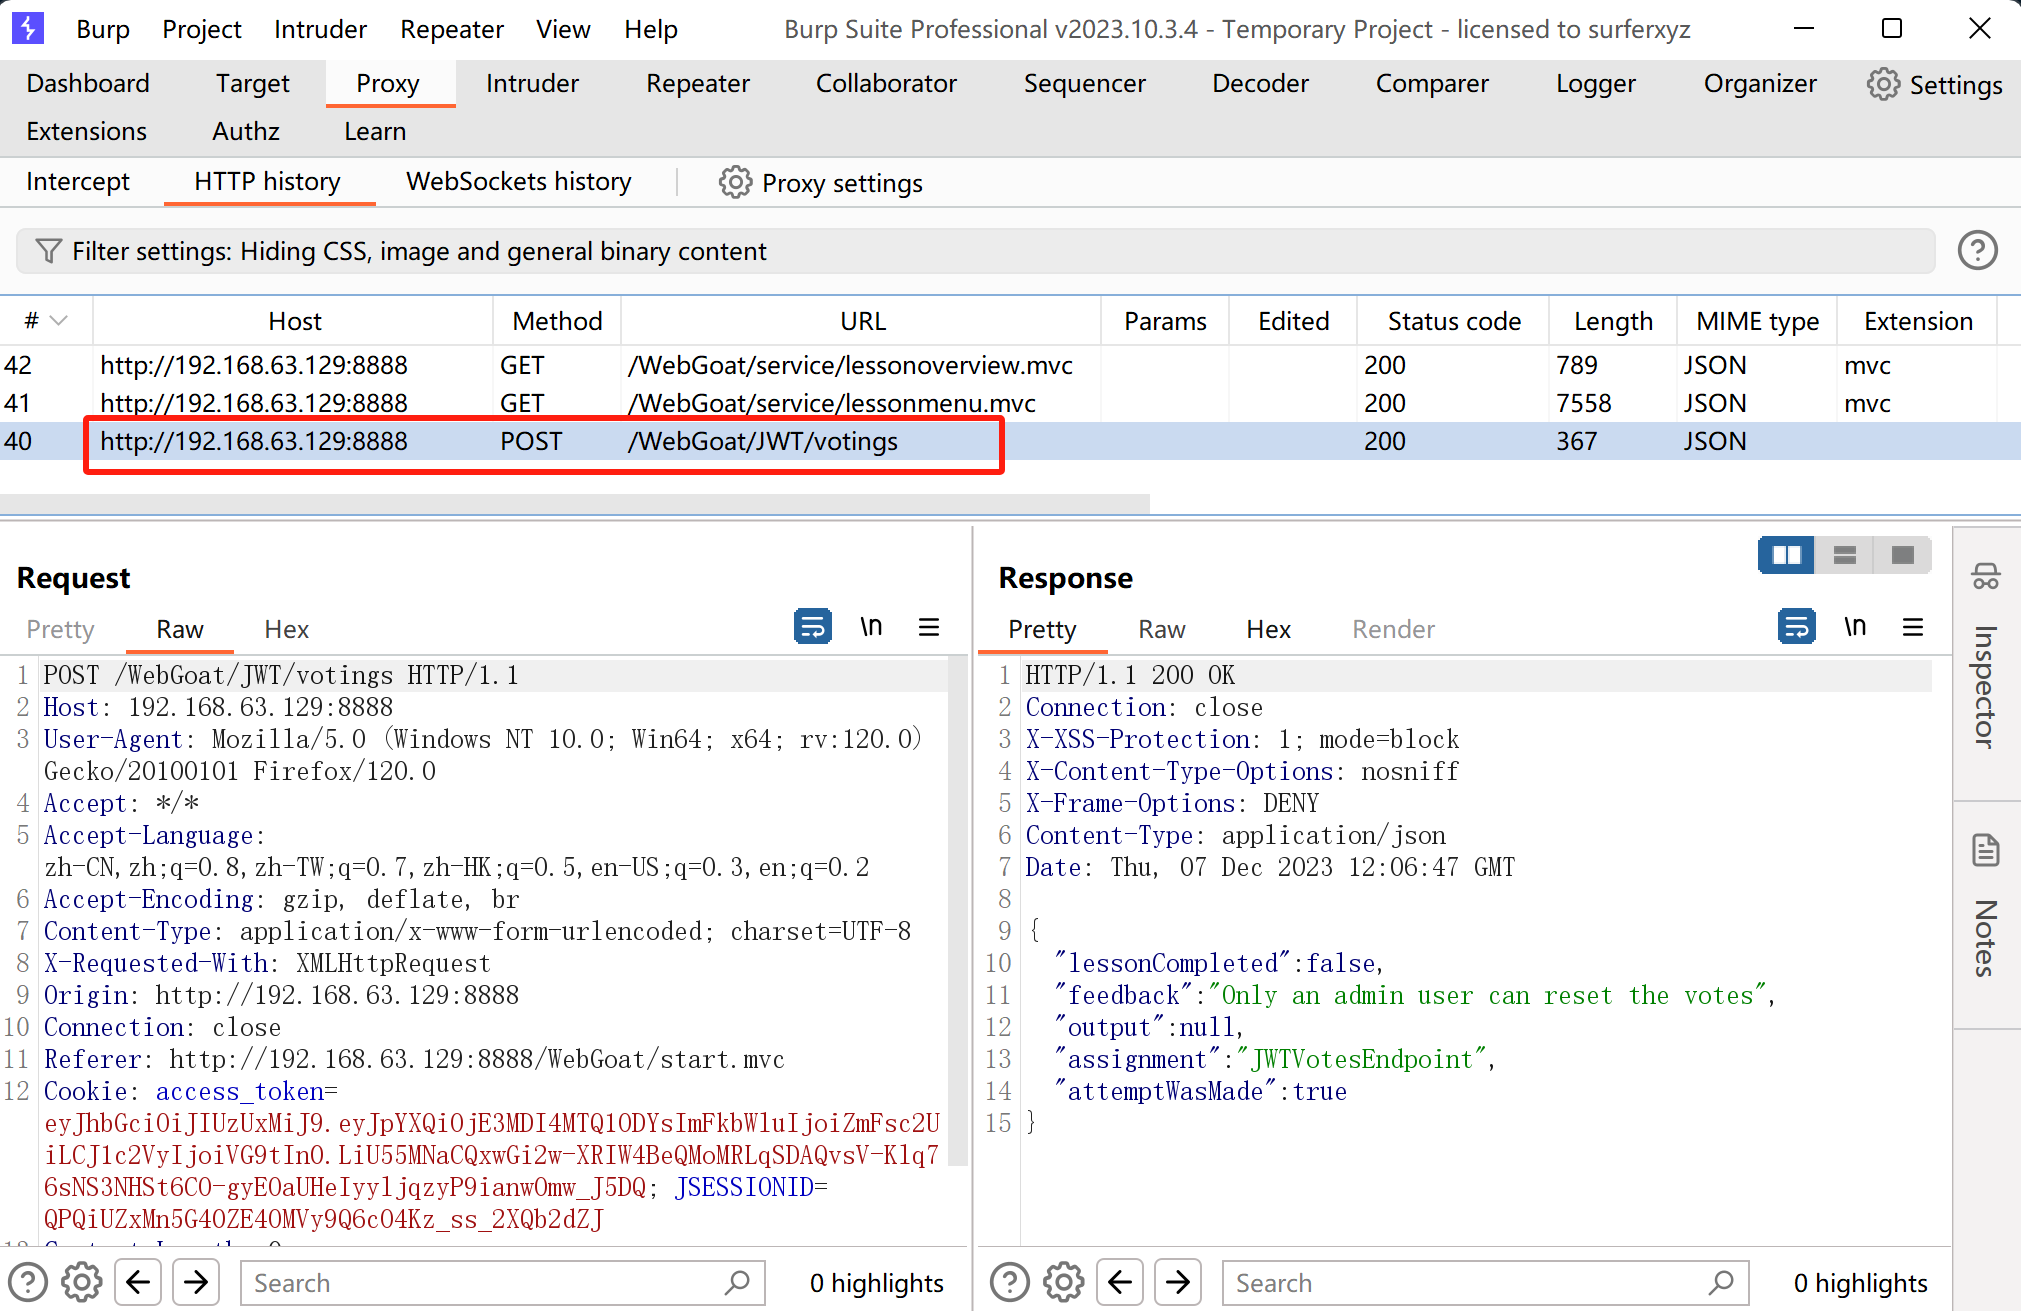
Task: Open Response pane hamburger menu
Action: coord(1913,627)
